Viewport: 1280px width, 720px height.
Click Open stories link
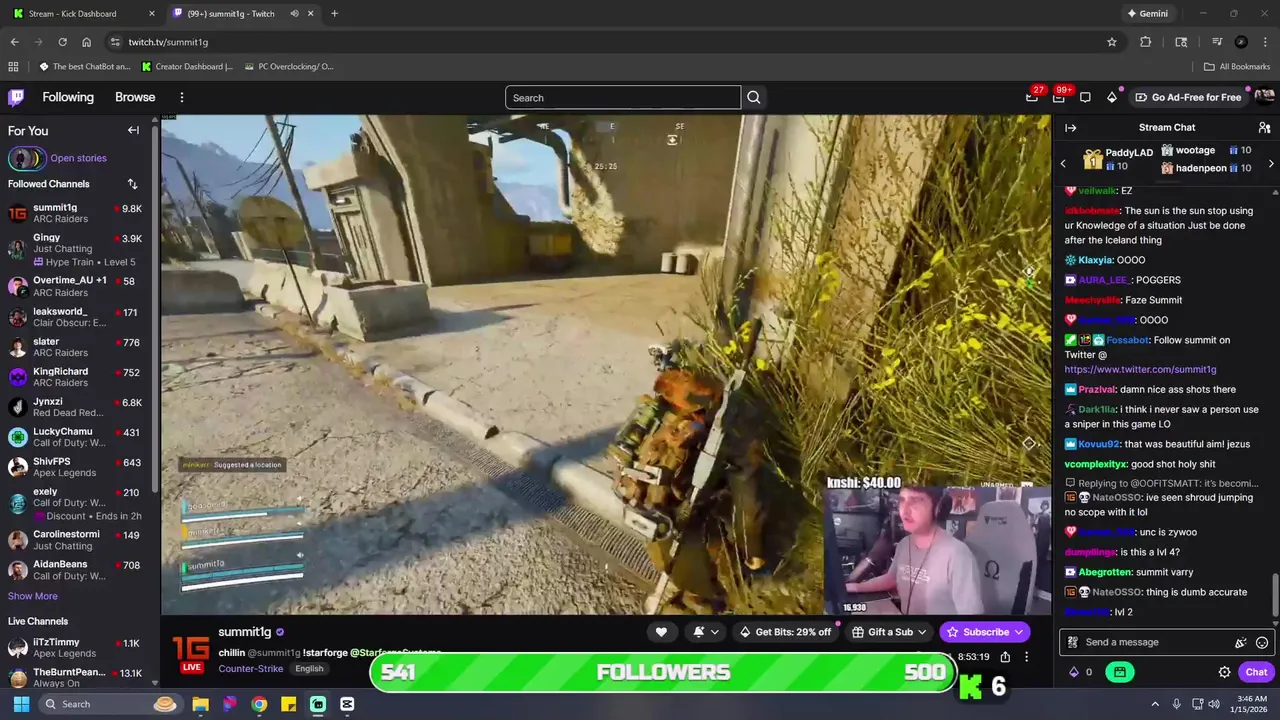pos(78,158)
